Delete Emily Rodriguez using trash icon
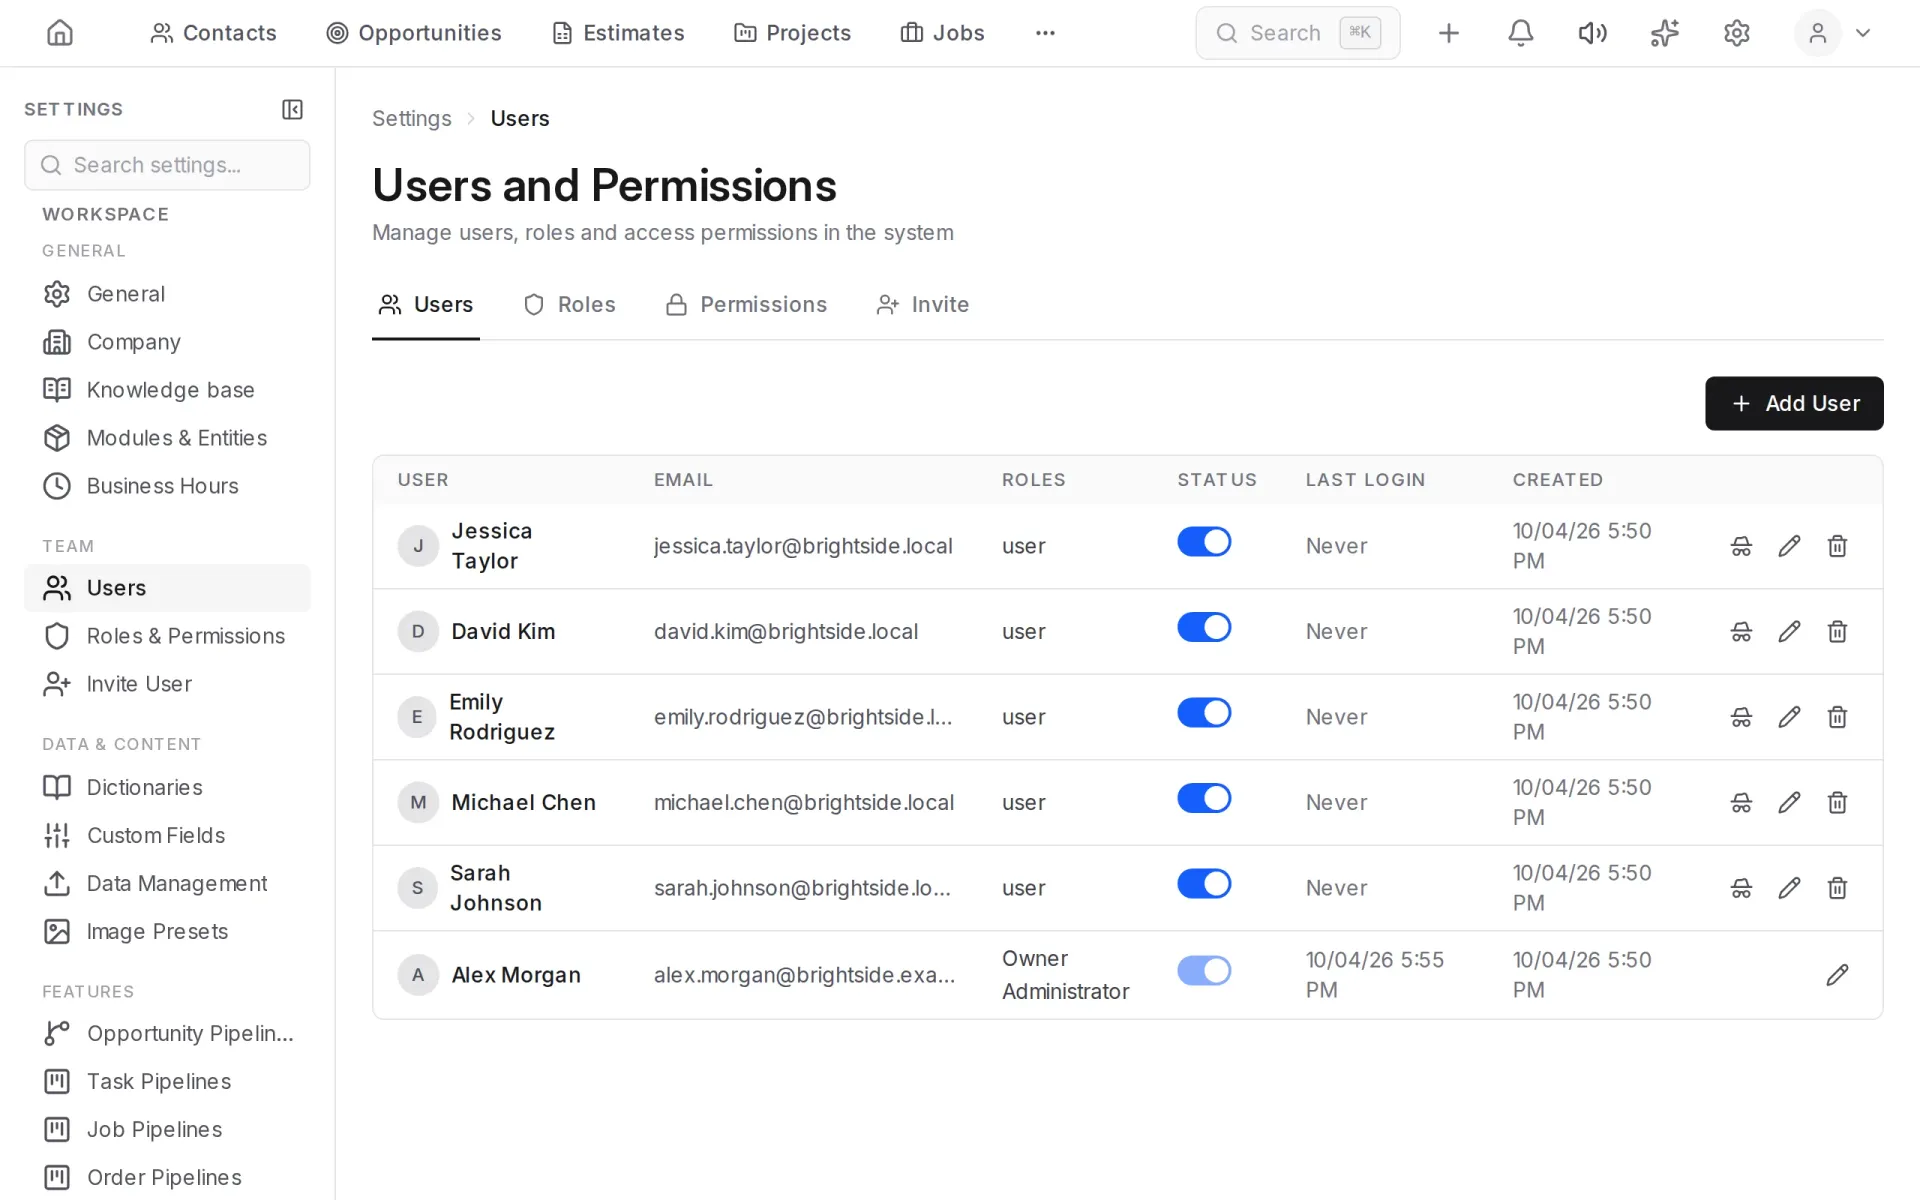 [x=1837, y=717]
